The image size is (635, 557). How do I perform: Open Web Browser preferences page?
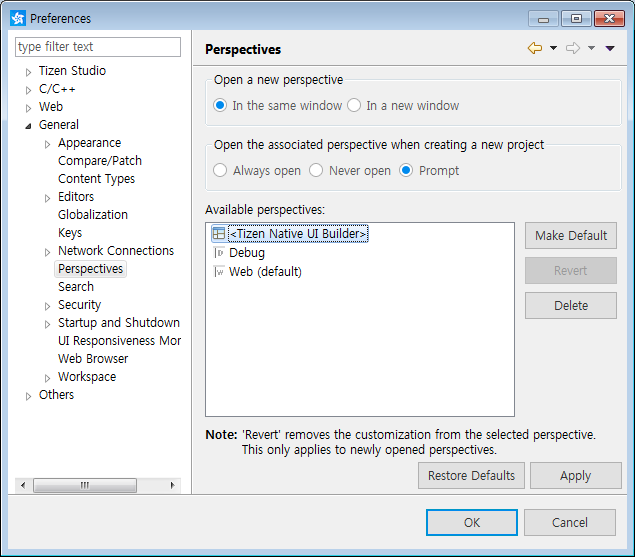click(x=93, y=359)
